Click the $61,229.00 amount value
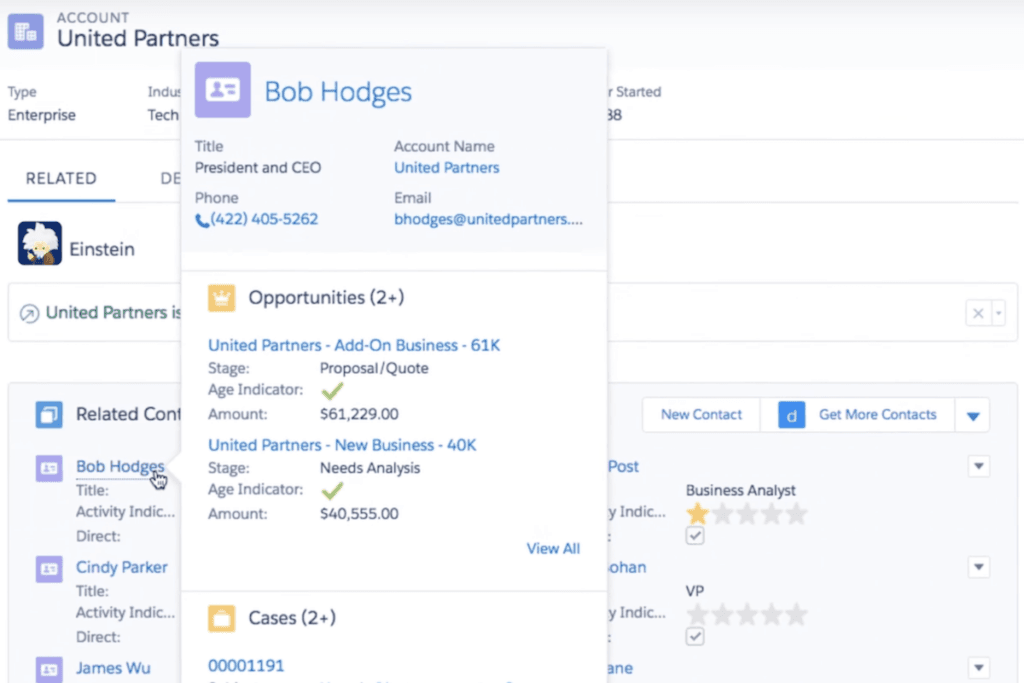 [359, 414]
